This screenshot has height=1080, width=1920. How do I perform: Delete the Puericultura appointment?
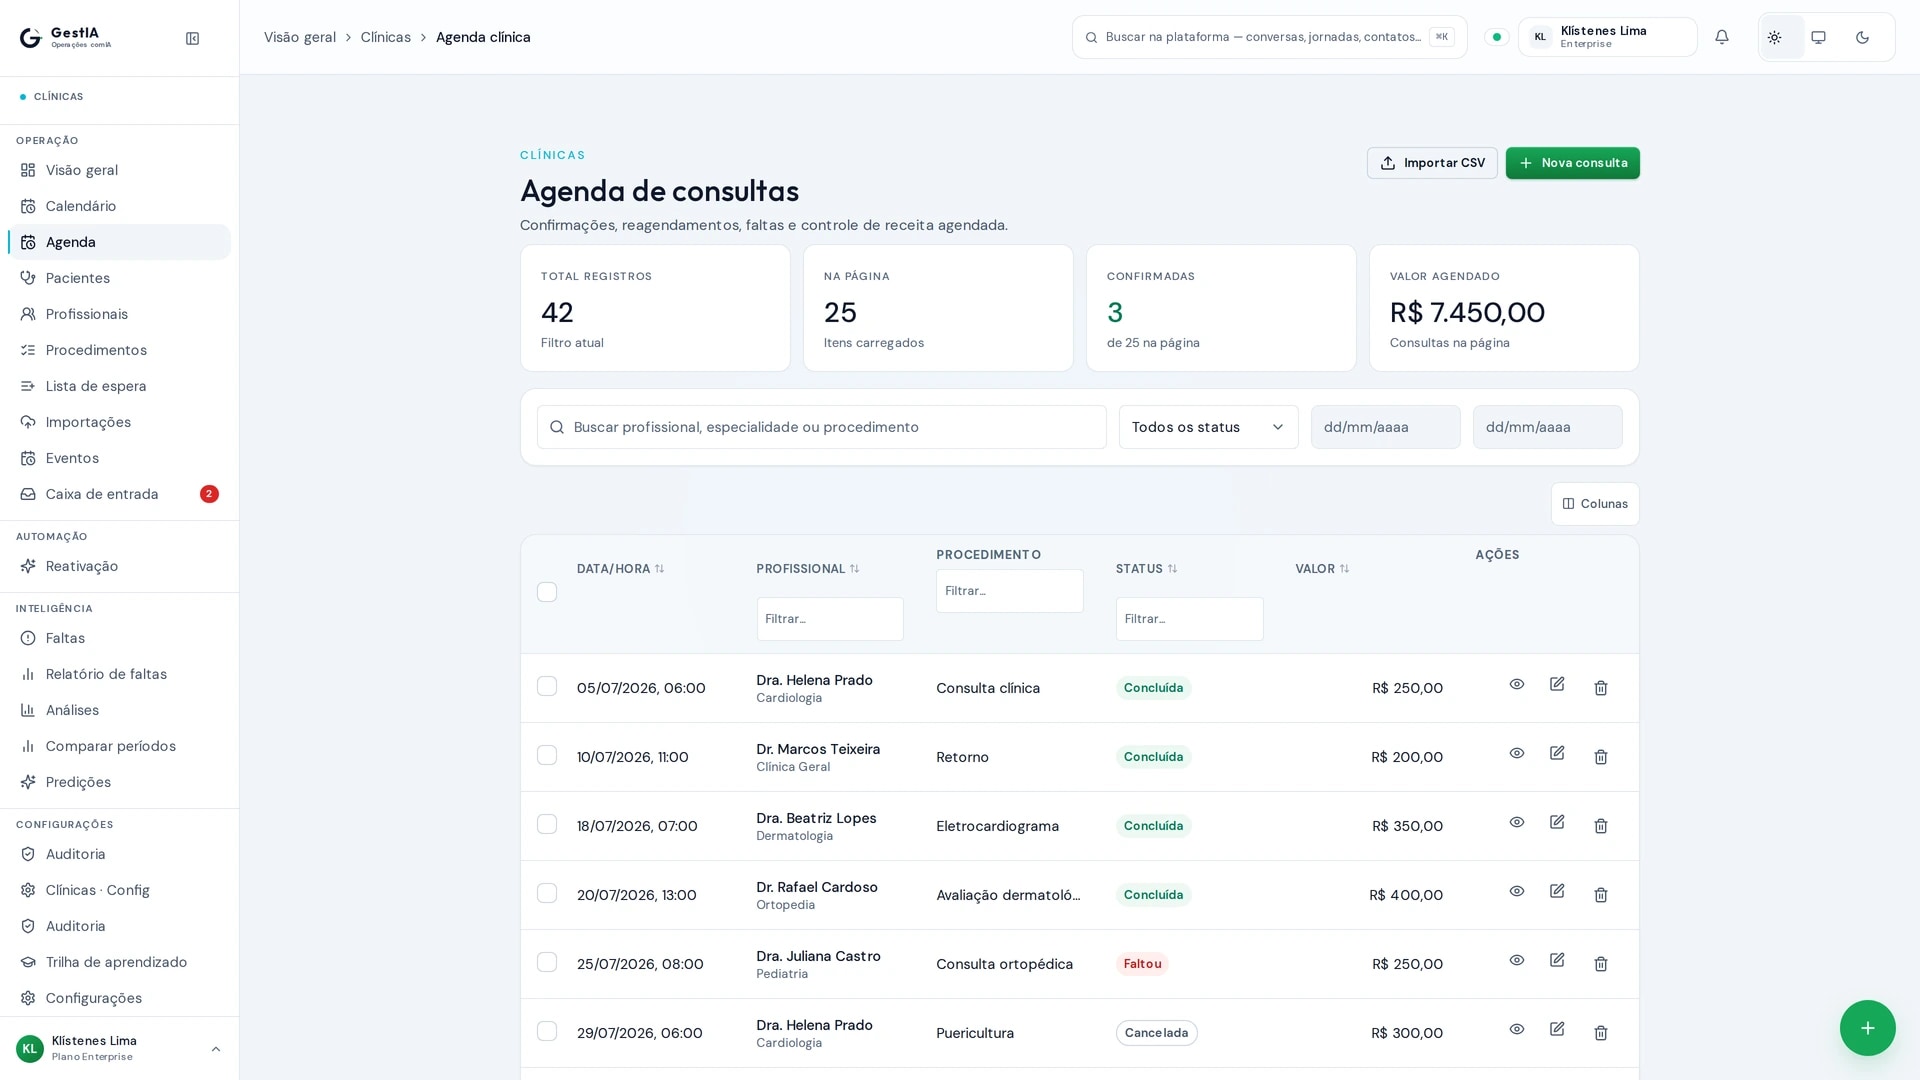coord(1600,1033)
